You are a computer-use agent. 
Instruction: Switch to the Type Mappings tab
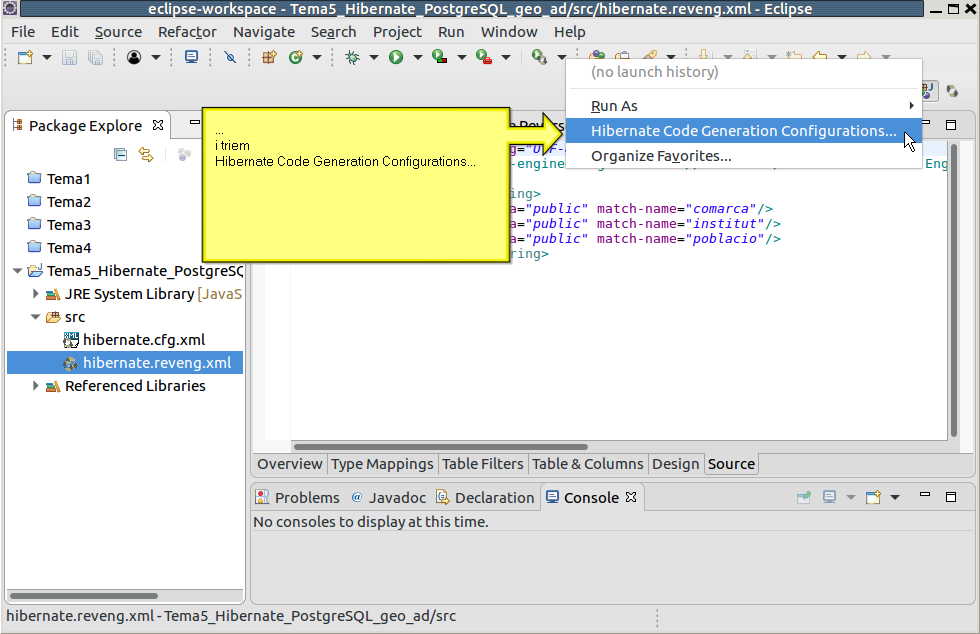382,464
